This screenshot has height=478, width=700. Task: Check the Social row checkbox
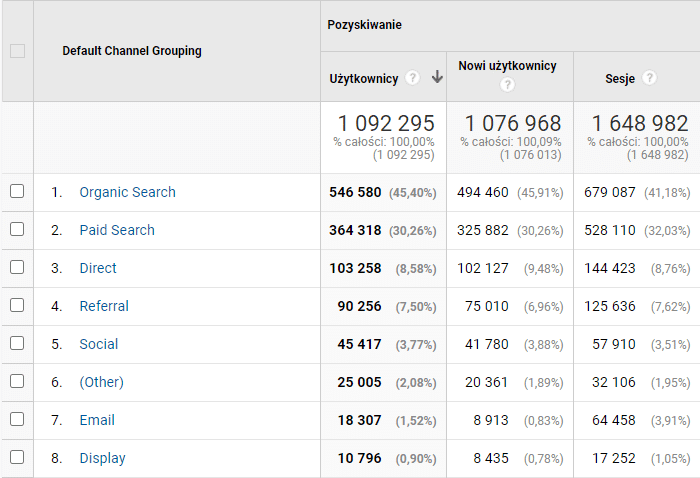click(17, 343)
